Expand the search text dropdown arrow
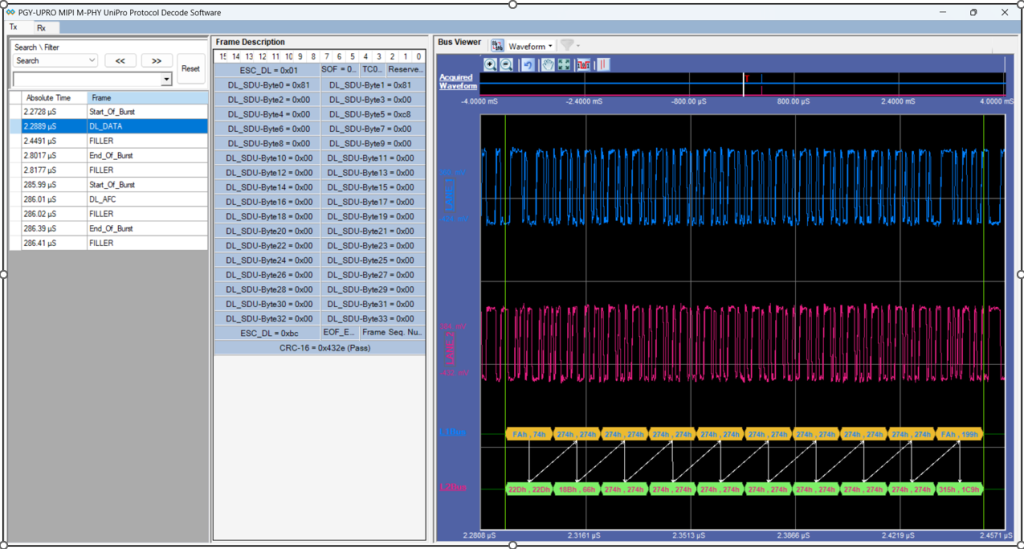This screenshot has width=1024, height=549. 167,79
